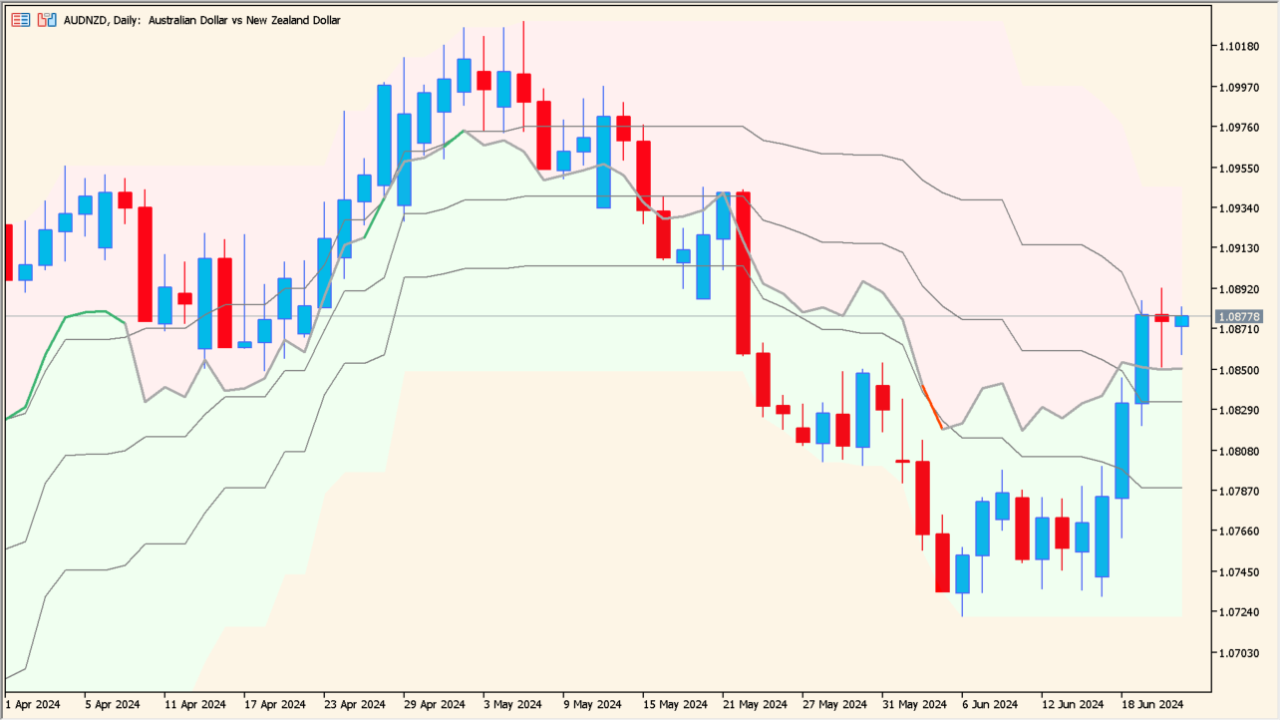Click the 1.07030 price scale label
Image resolution: width=1280 pixels, height=720 pixels.
(x=1238, y=653)
